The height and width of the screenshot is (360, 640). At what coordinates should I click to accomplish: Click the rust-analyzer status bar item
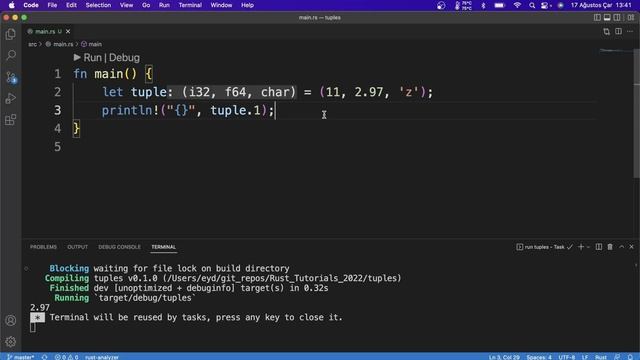pyautogui.click(x=102, y=357)
